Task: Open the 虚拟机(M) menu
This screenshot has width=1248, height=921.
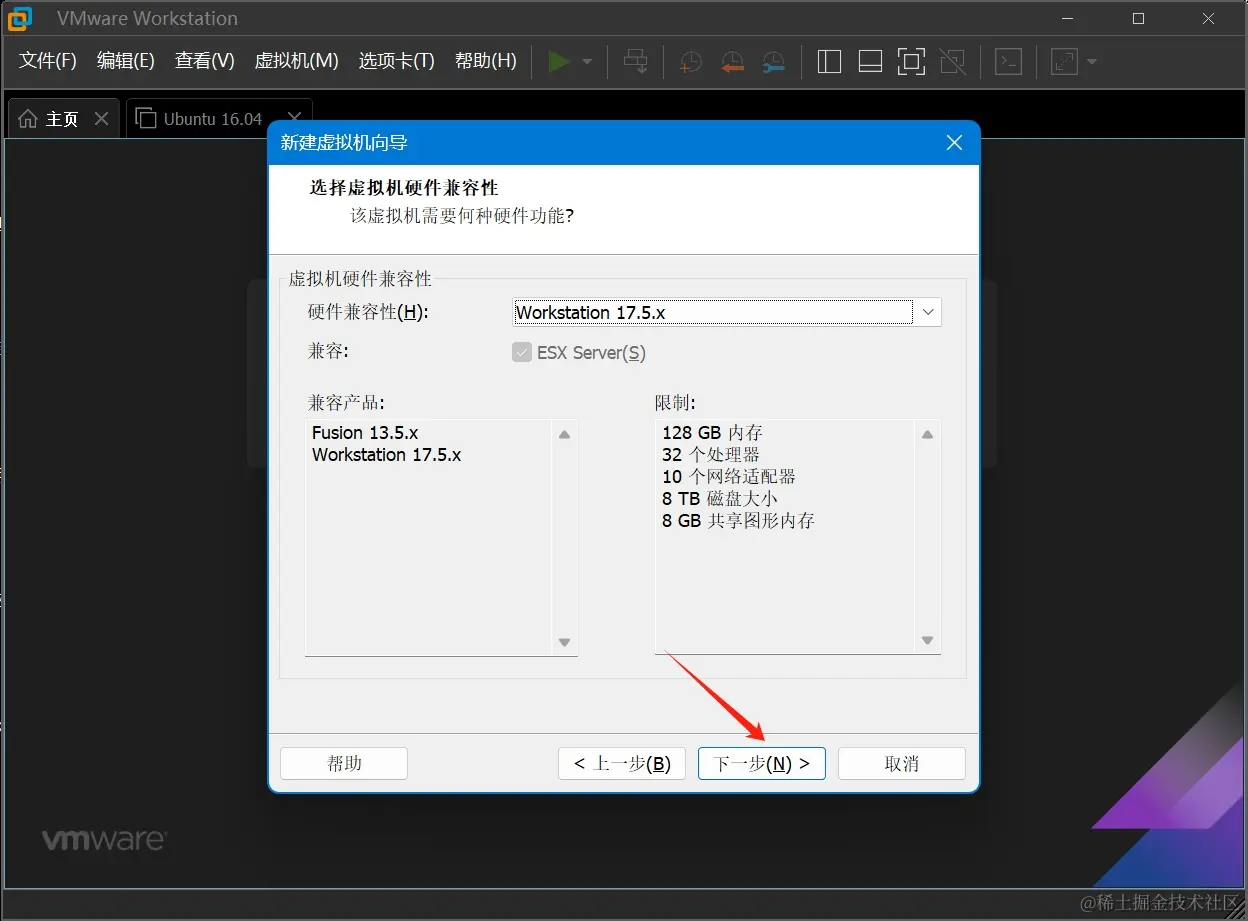Action: pos(297,61)
